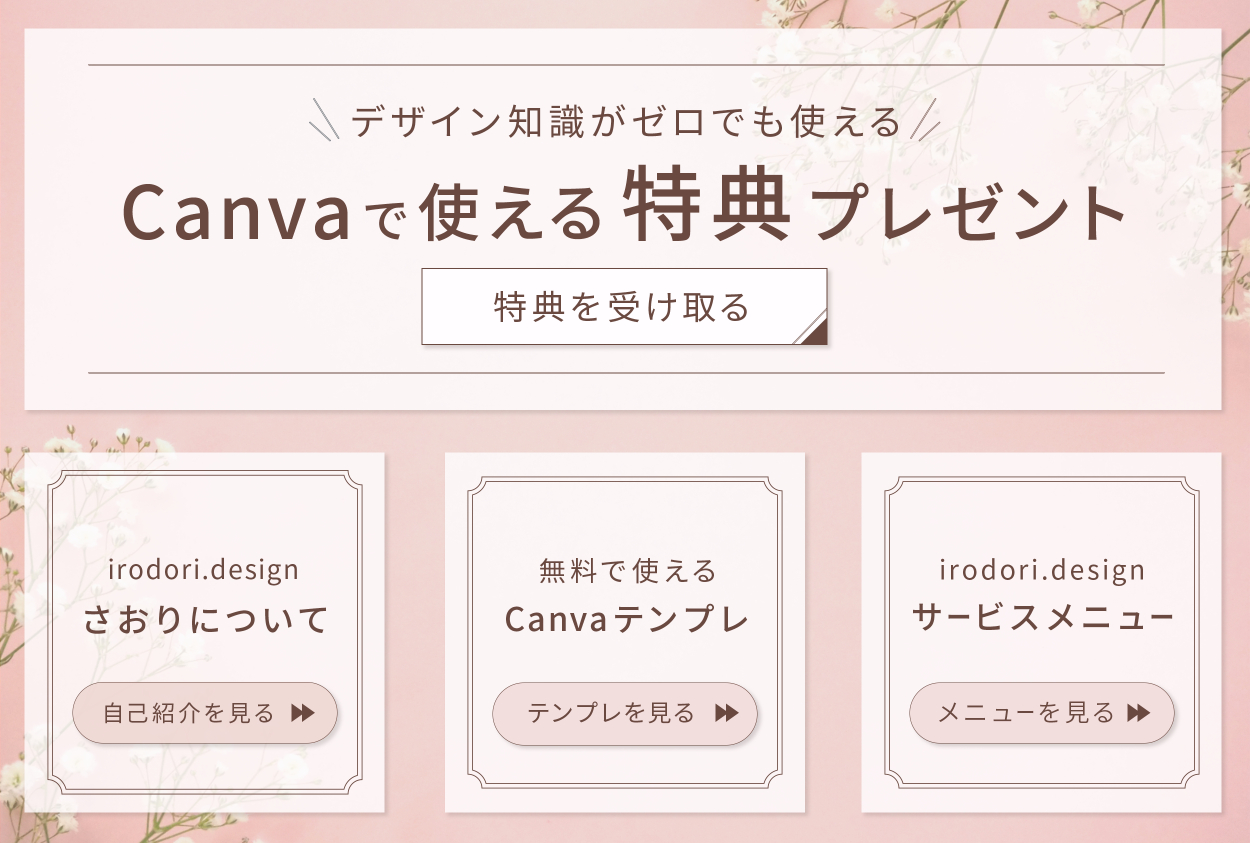Click the folded corner triangle on 特典を受け取る
Screen dimensions: 1250x843
pos(815,332)
